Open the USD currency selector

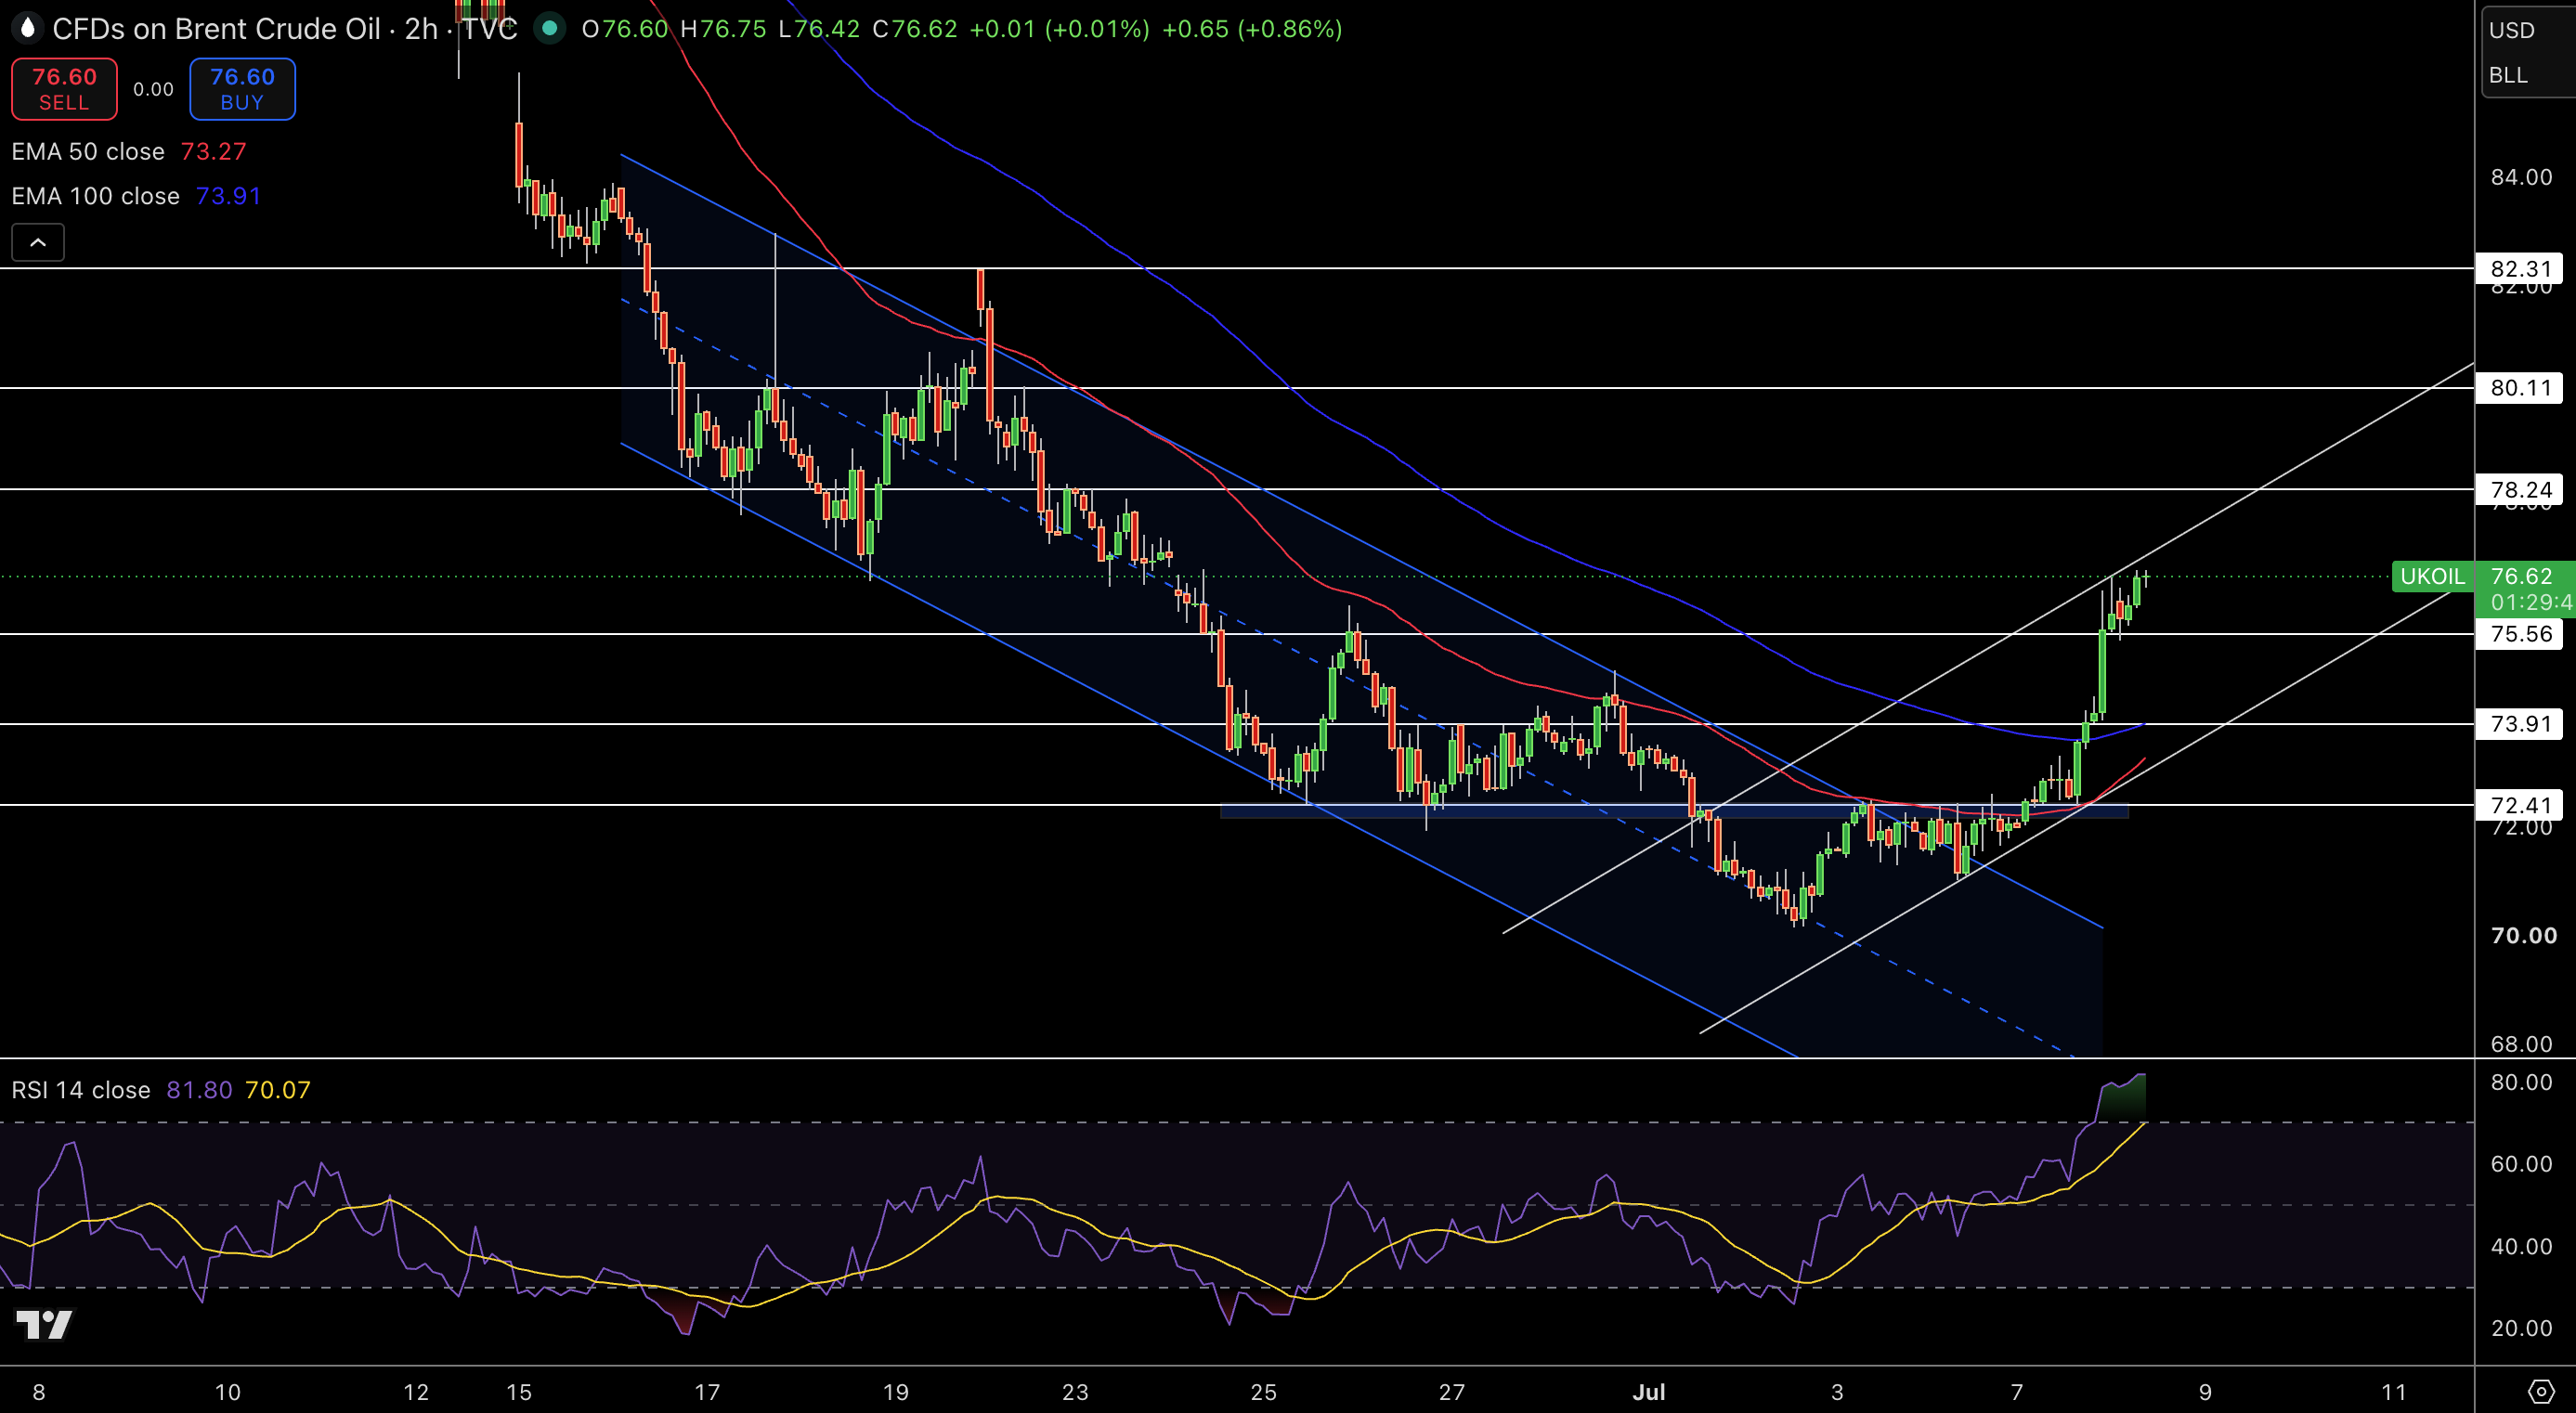click(2512, 30)
